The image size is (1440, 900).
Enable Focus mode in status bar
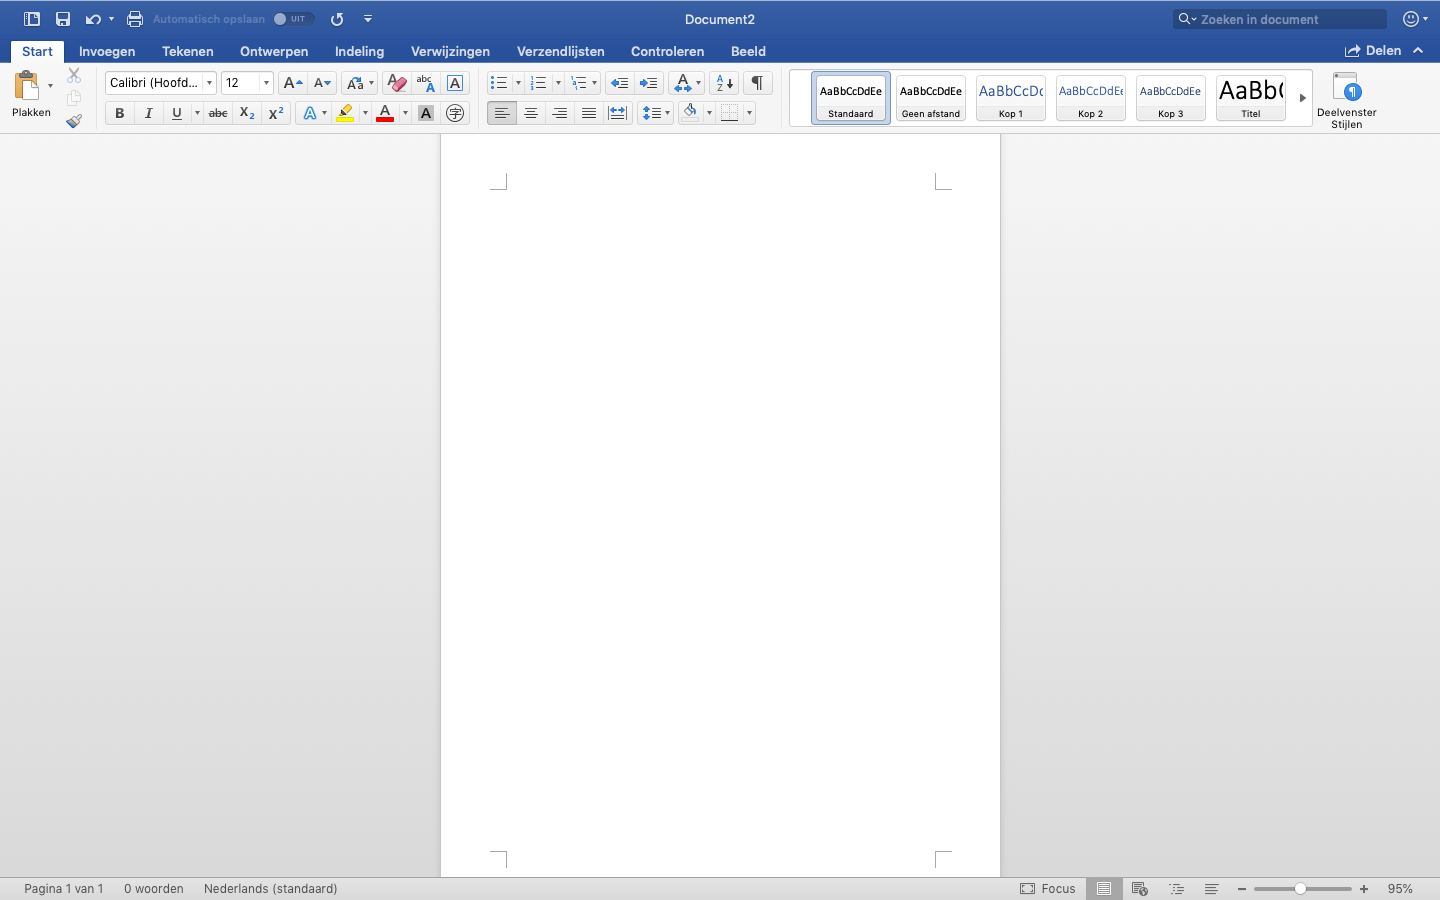coord(1048,888)
